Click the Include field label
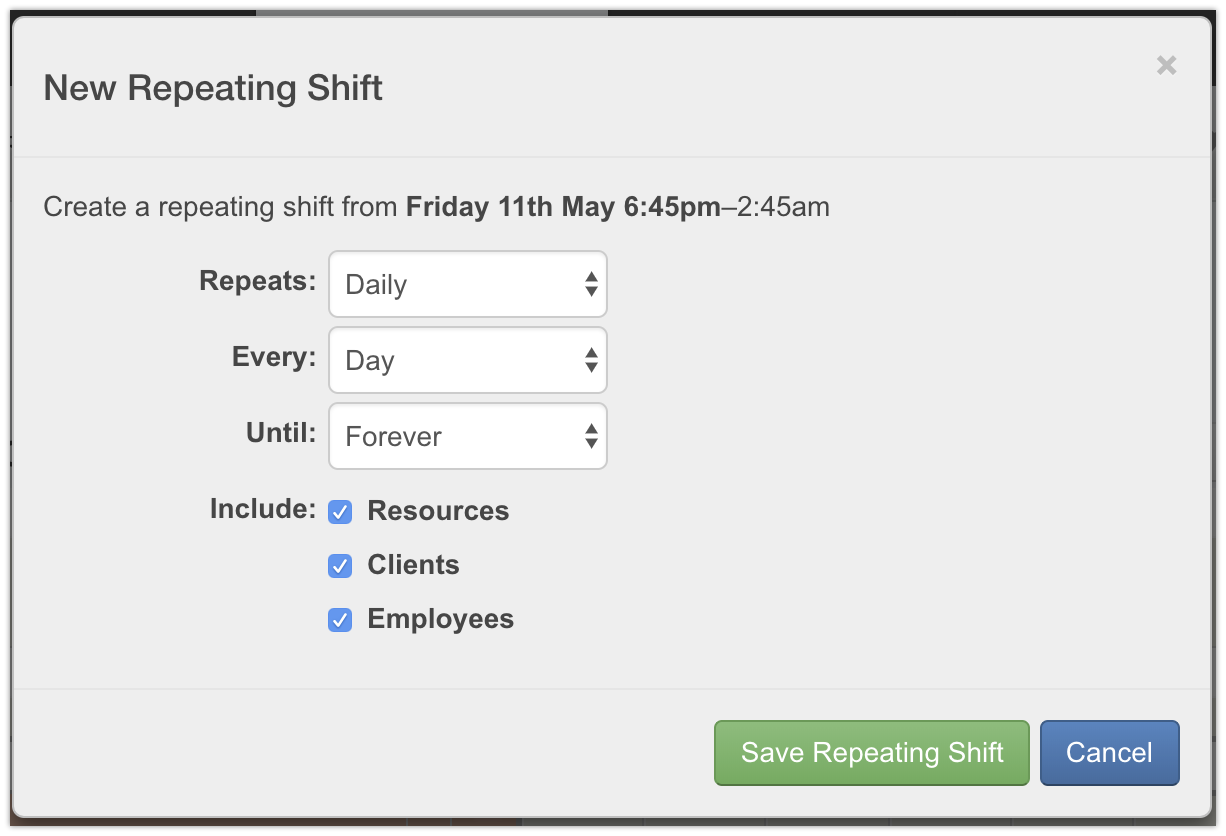Image resolution: width=1226 pixels, height=836 pixels. pyautogui.click(x=263, y=509)
